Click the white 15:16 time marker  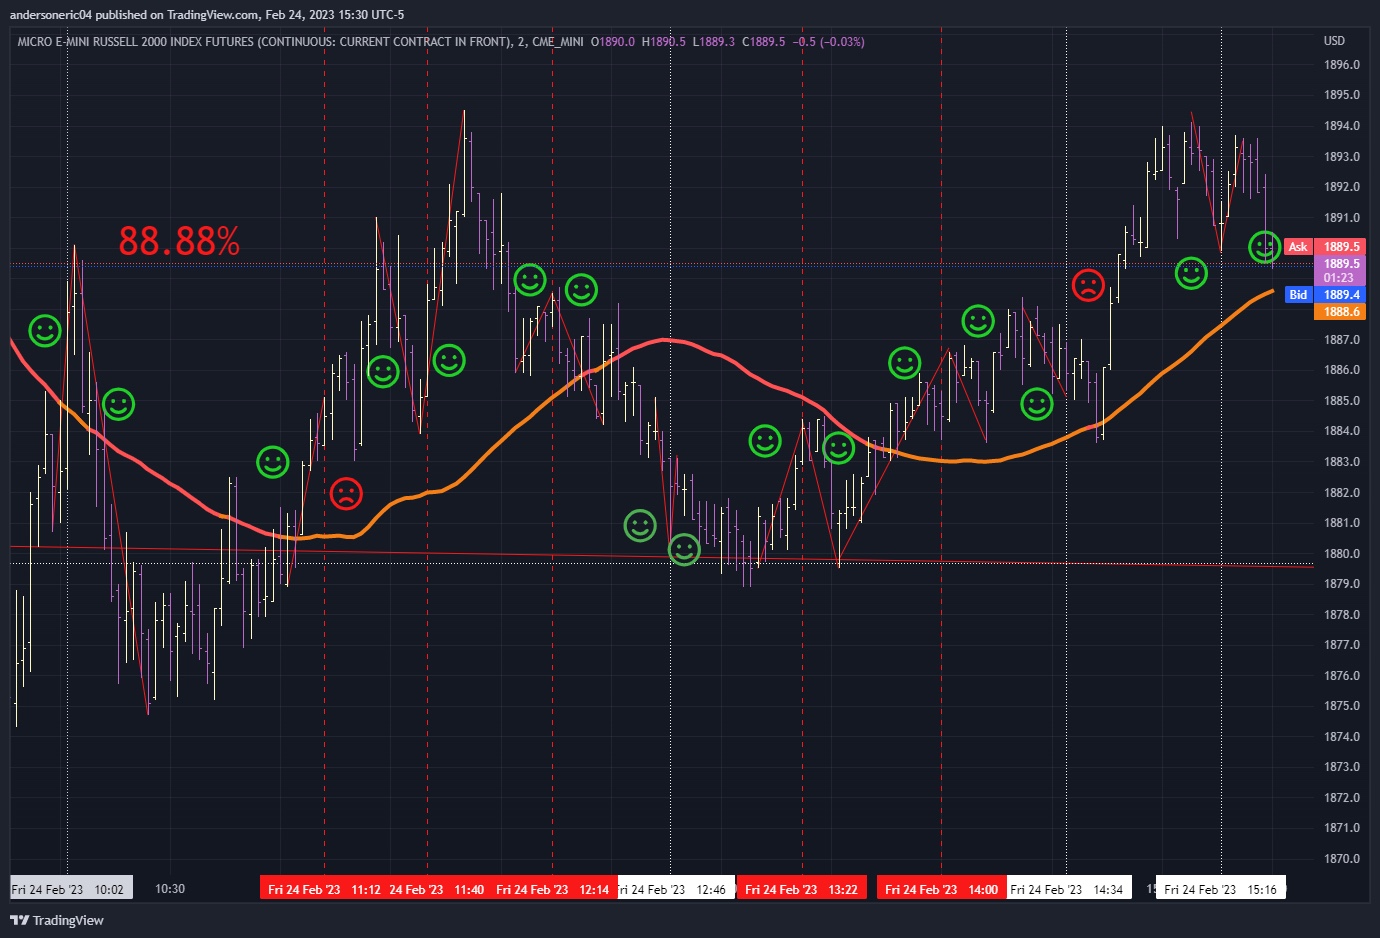tap(1221, 889)
